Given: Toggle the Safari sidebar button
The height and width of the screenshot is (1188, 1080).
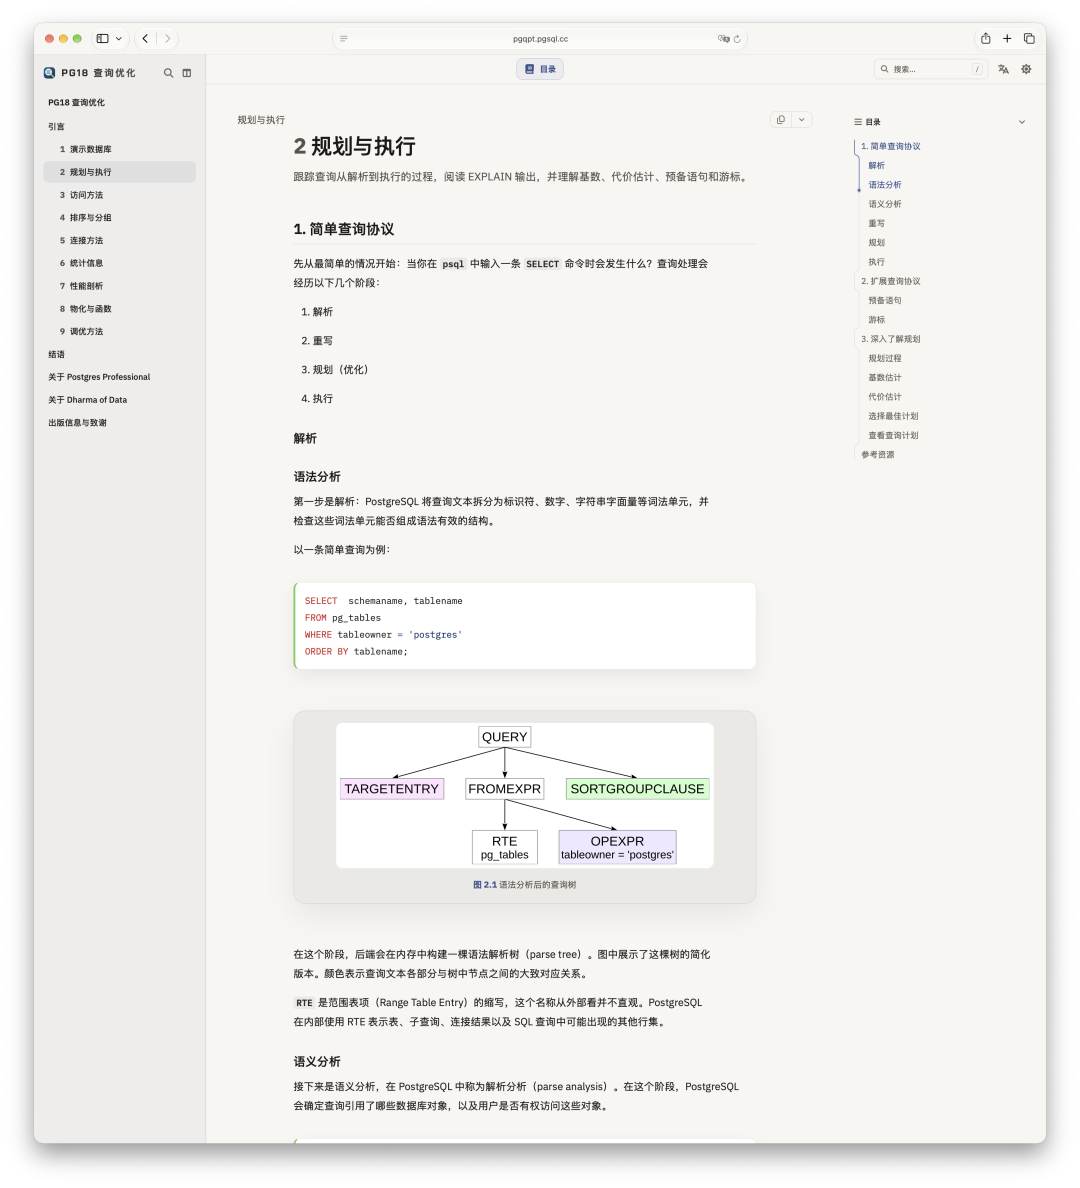Looking at the screenshot, I should pyautogui.click(x=102, y=39).
